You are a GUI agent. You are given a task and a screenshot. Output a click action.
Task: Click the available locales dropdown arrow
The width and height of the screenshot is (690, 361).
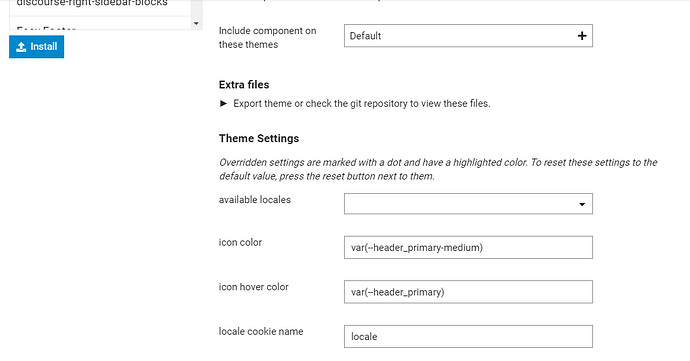click(x=582, y=204)
